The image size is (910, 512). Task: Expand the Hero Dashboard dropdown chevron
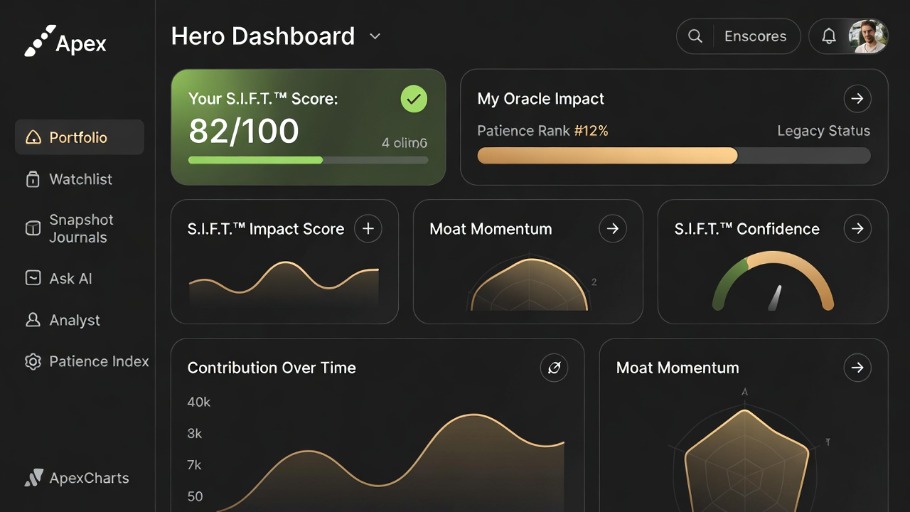tap(375, 37)
